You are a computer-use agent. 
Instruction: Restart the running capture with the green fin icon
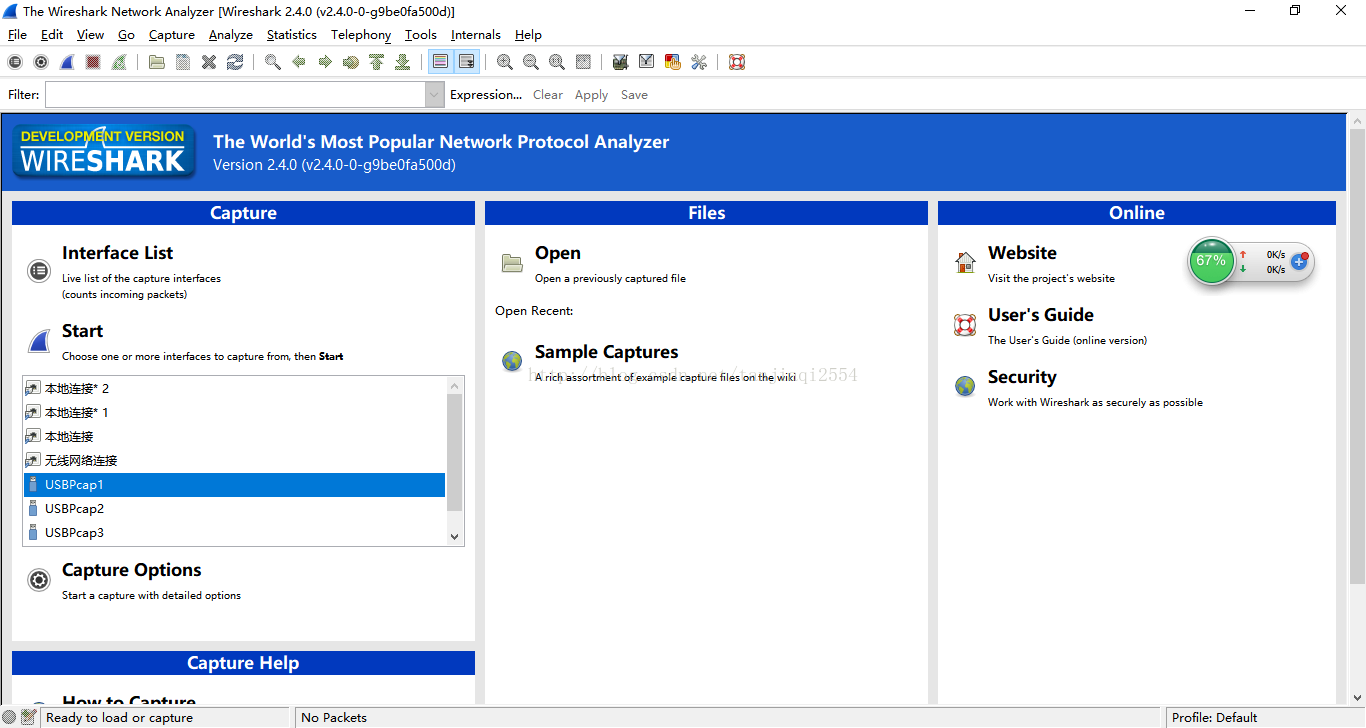tap(119, 62)
